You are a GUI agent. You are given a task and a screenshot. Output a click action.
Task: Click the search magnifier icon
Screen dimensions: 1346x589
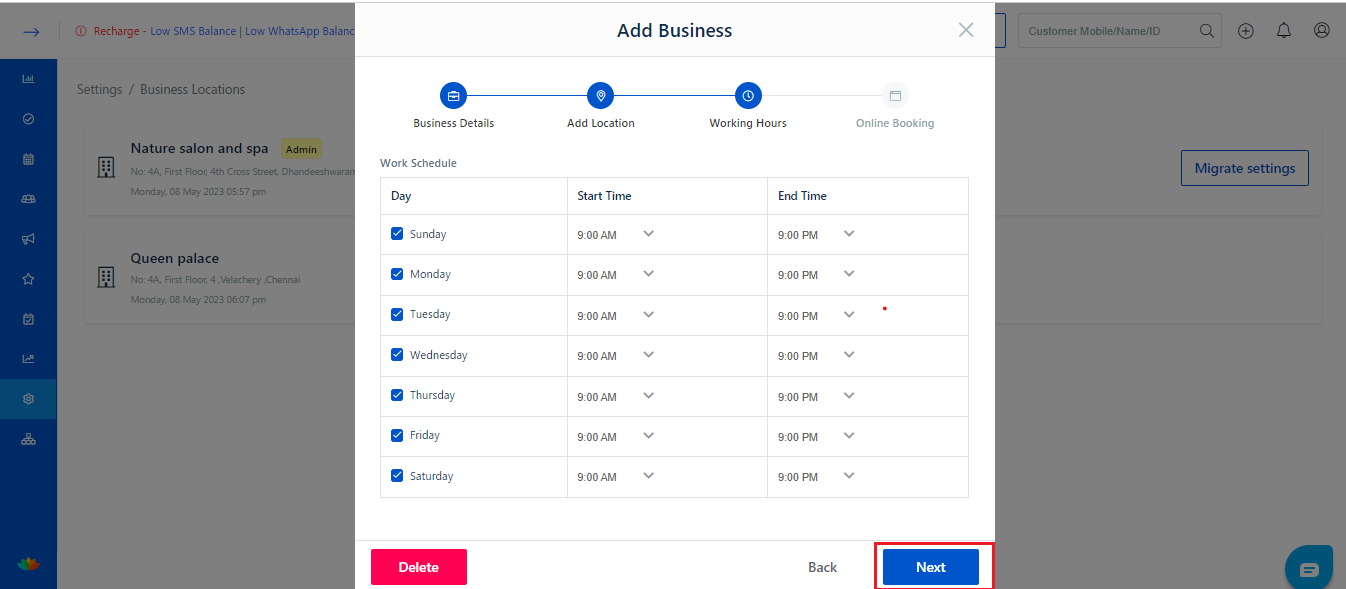point(1207,31)
